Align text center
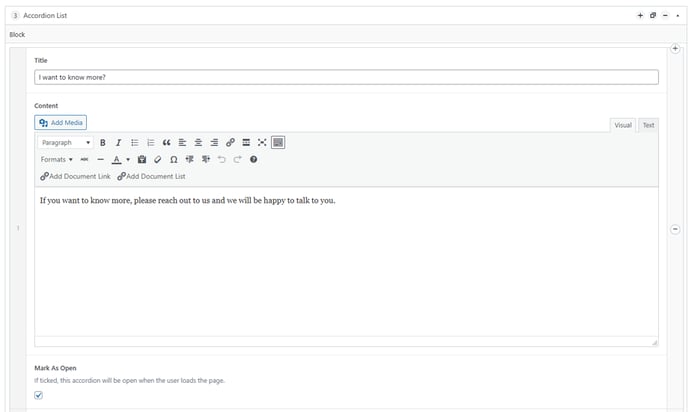Image resolution: width=688 pixels, height=412 pixels. 198,143
